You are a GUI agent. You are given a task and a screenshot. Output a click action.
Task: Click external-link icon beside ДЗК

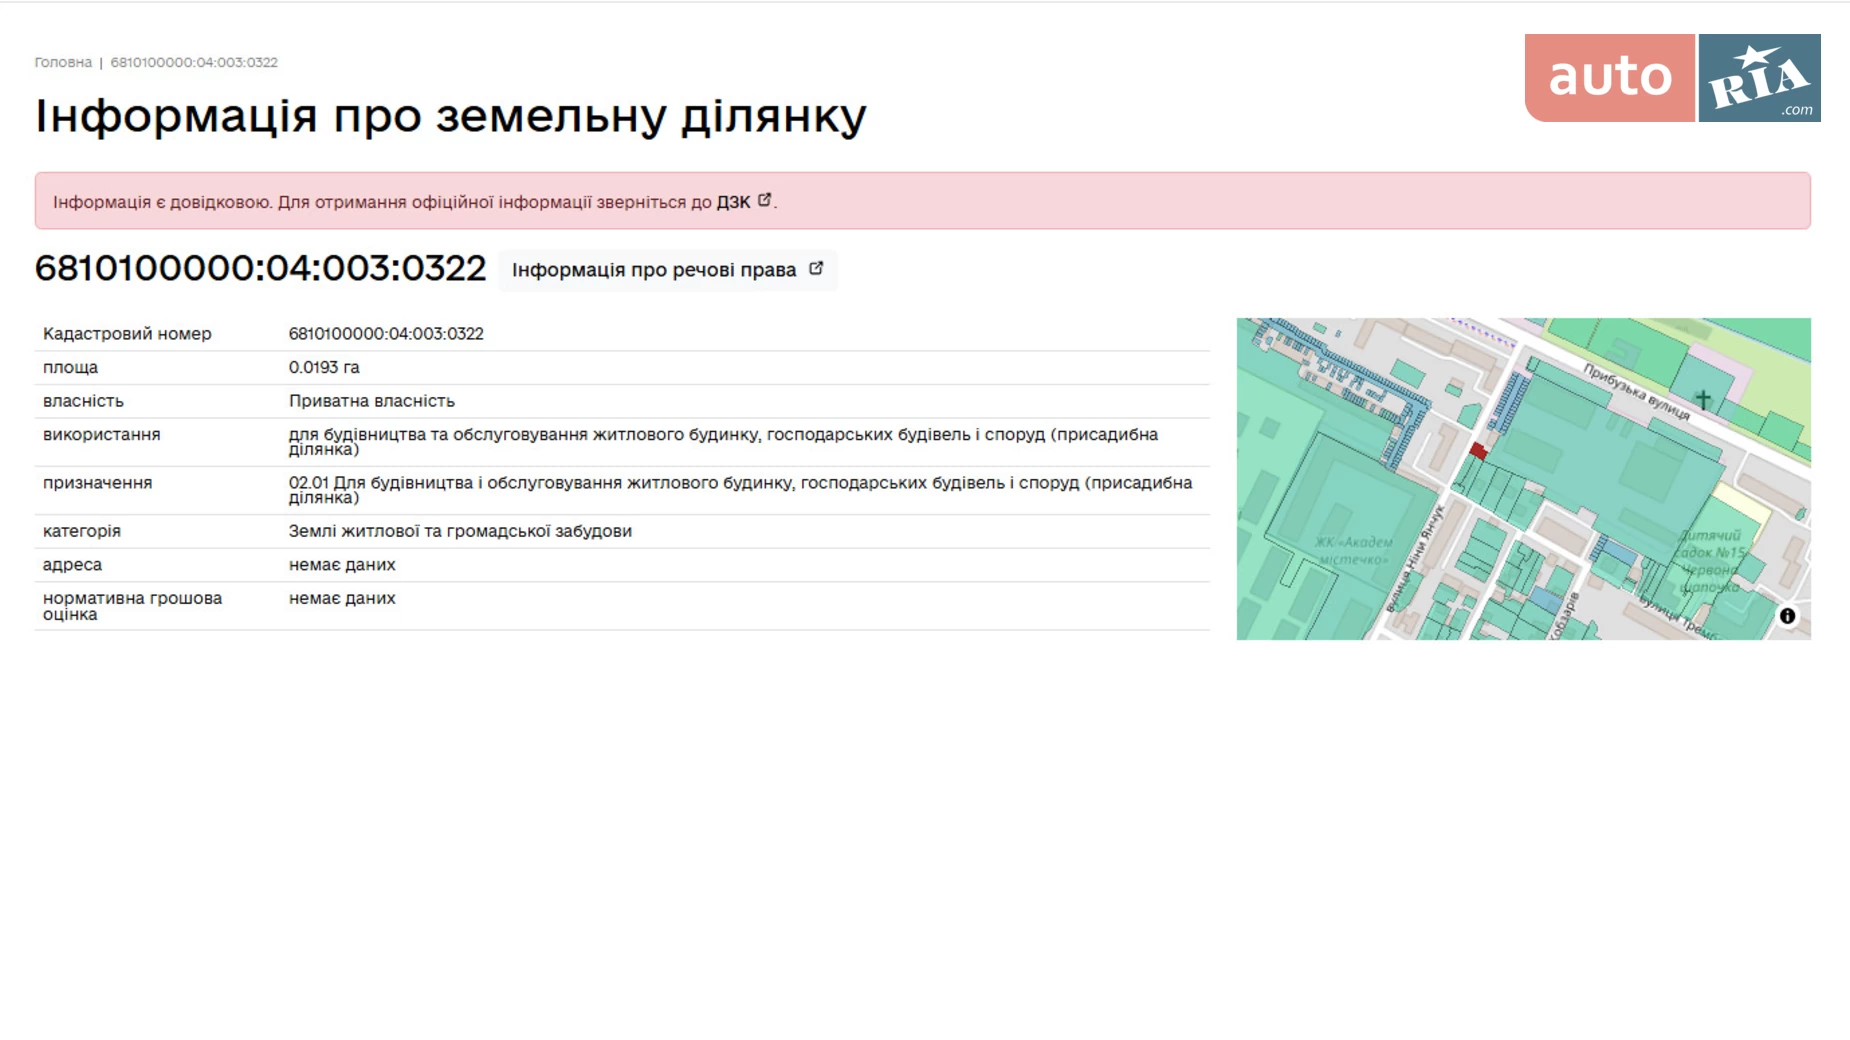tap(764, 200)
